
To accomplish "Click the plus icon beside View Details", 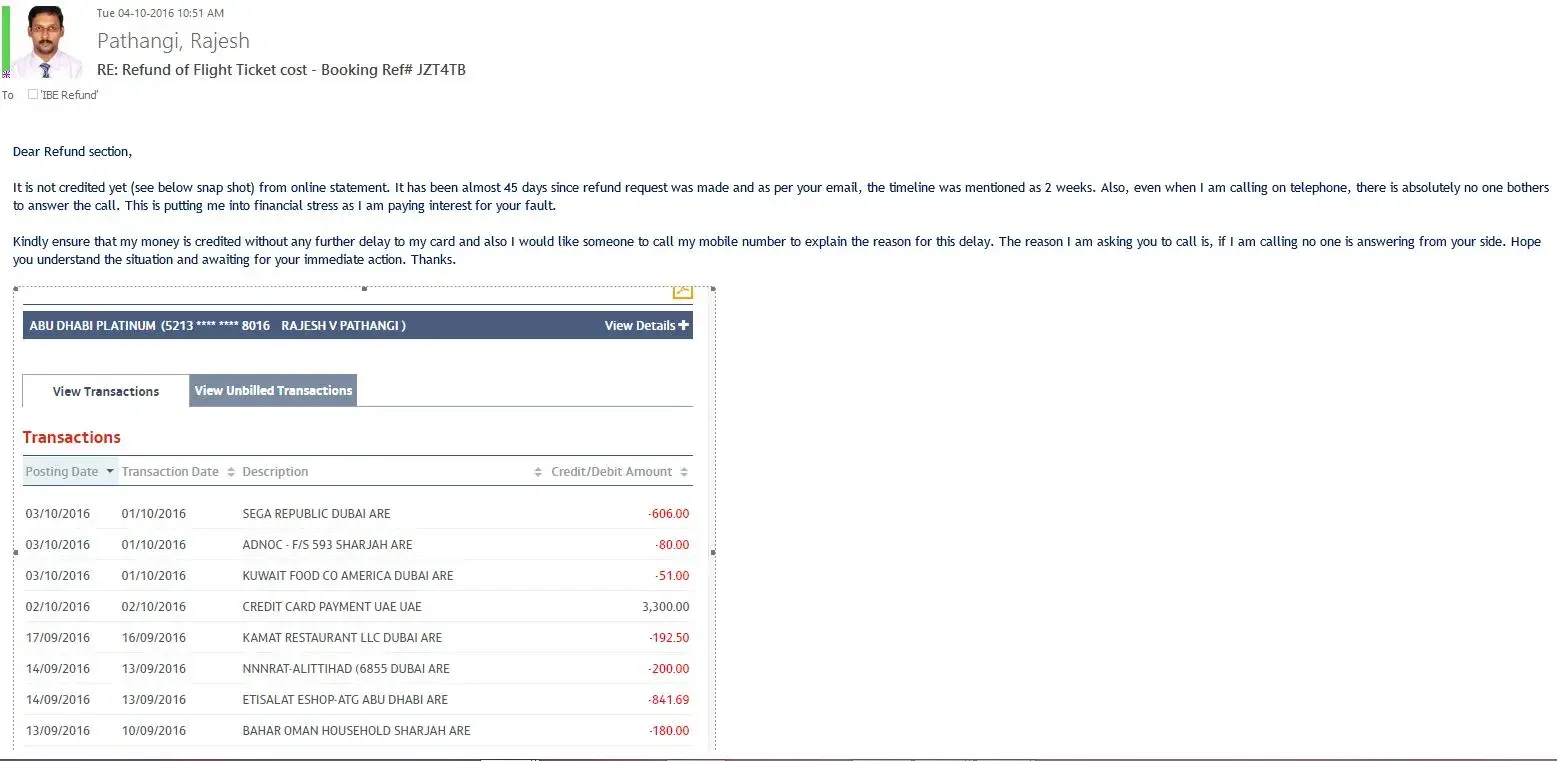I will pos(684,325).
